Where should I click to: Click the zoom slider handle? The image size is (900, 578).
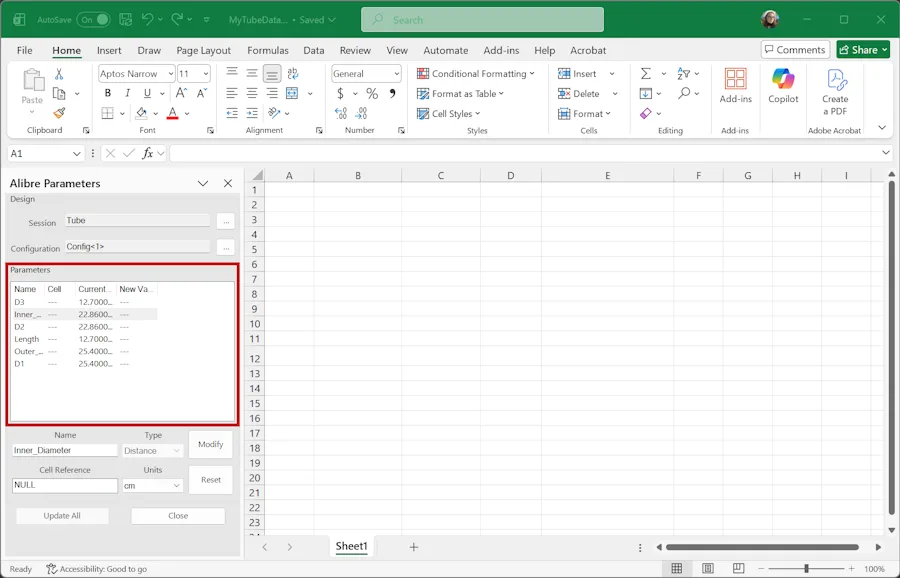click(806, 568)
